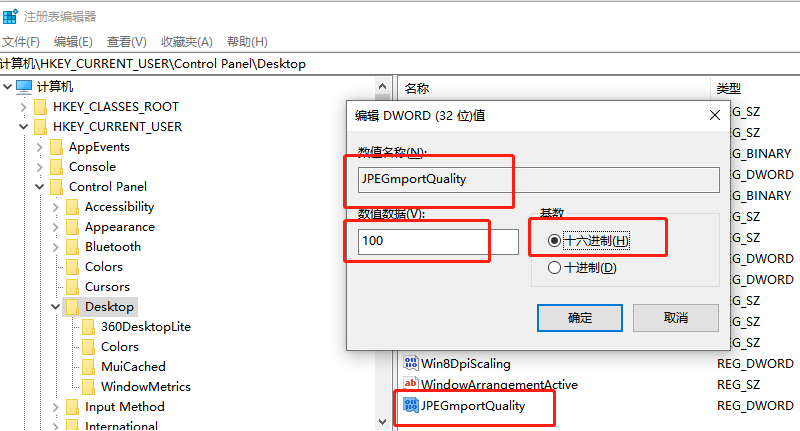The width and height of the screenshot is (800, 431).
Task: Select Control Panel folder icon
Action: [57, 187]
